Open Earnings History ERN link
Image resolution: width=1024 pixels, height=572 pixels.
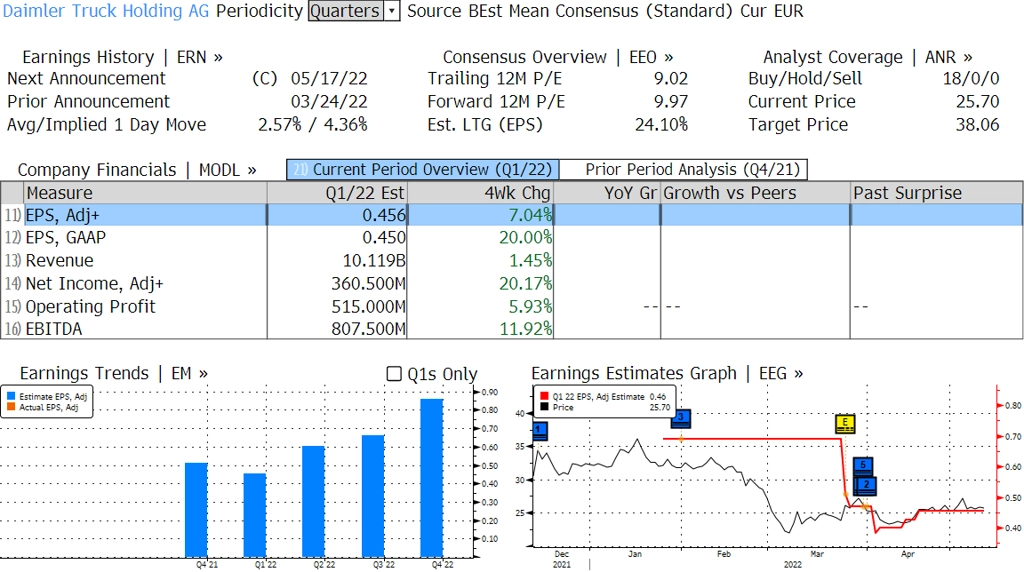tap(122, 57)
